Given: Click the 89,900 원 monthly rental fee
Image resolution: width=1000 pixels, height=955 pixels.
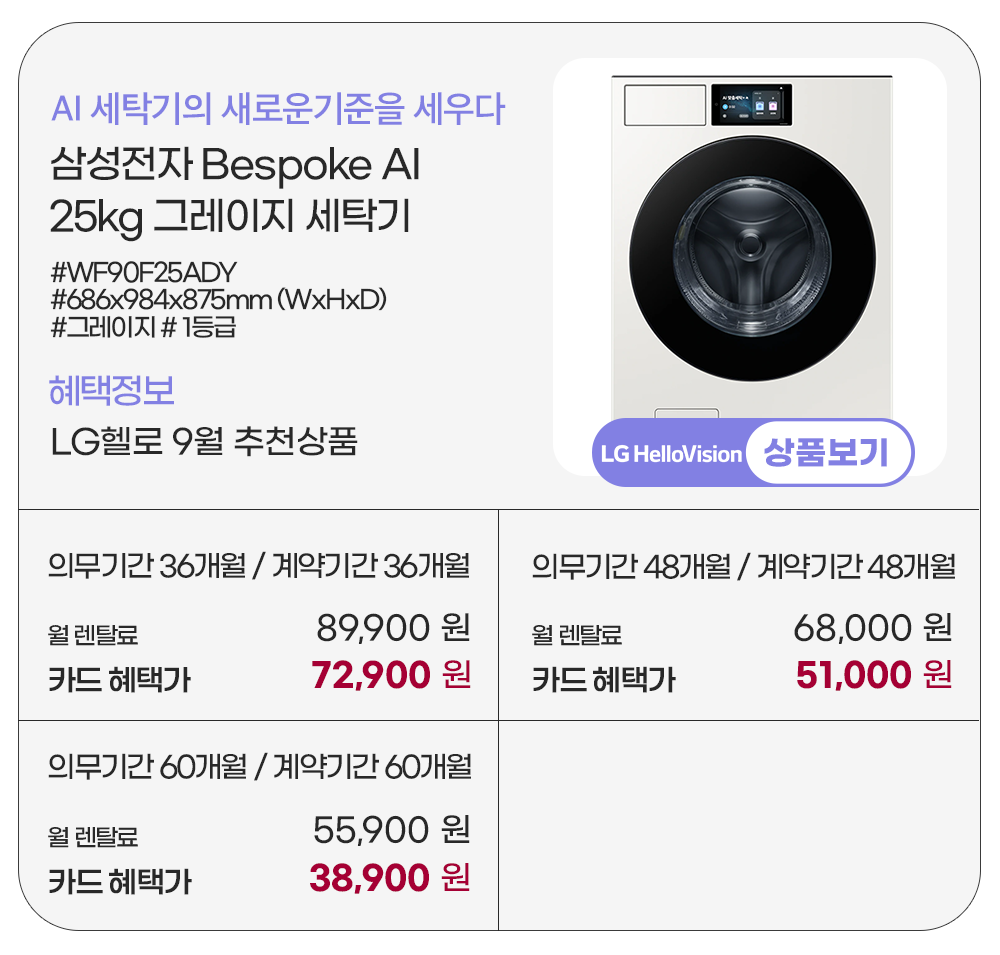Looking at the screenshot, I should coord(392,628).
